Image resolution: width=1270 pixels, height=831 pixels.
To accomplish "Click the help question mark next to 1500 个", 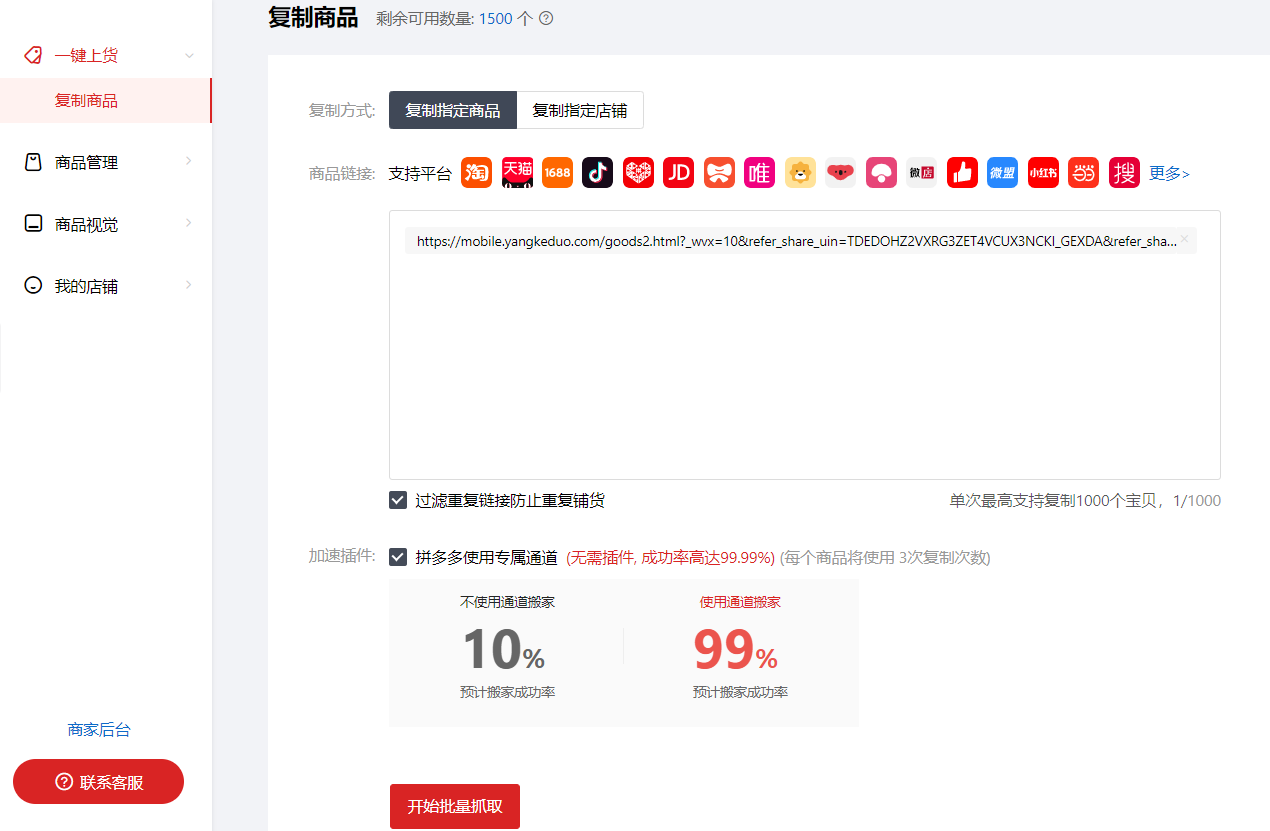I will [x=546, y=18].
